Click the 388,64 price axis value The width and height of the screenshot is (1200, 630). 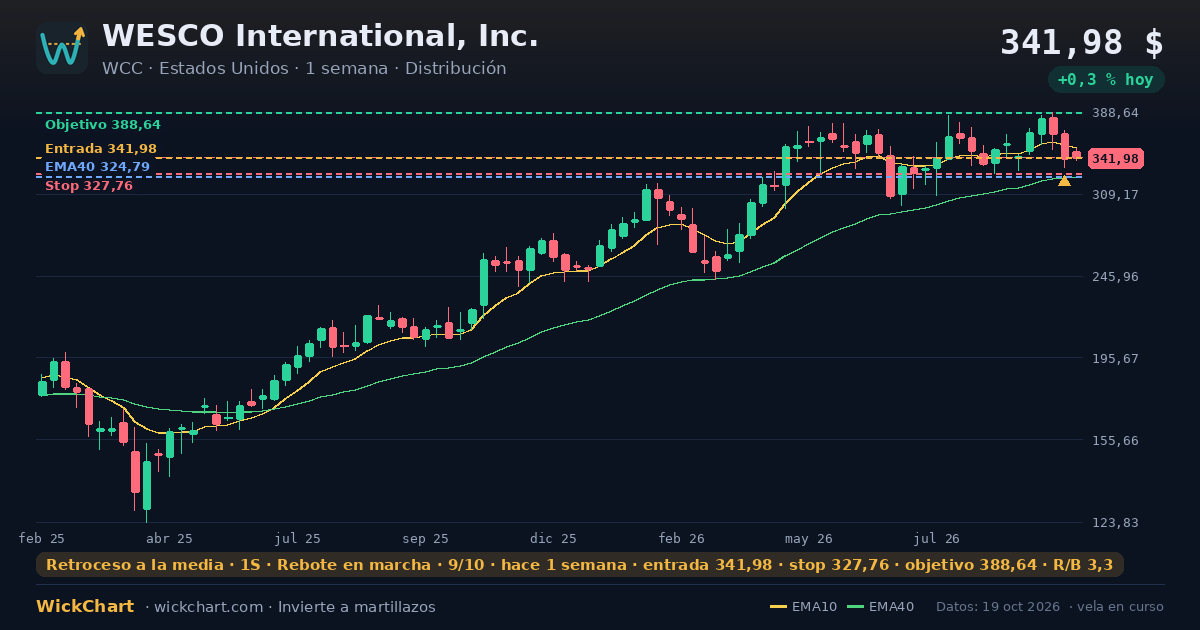pos(1115,113)
